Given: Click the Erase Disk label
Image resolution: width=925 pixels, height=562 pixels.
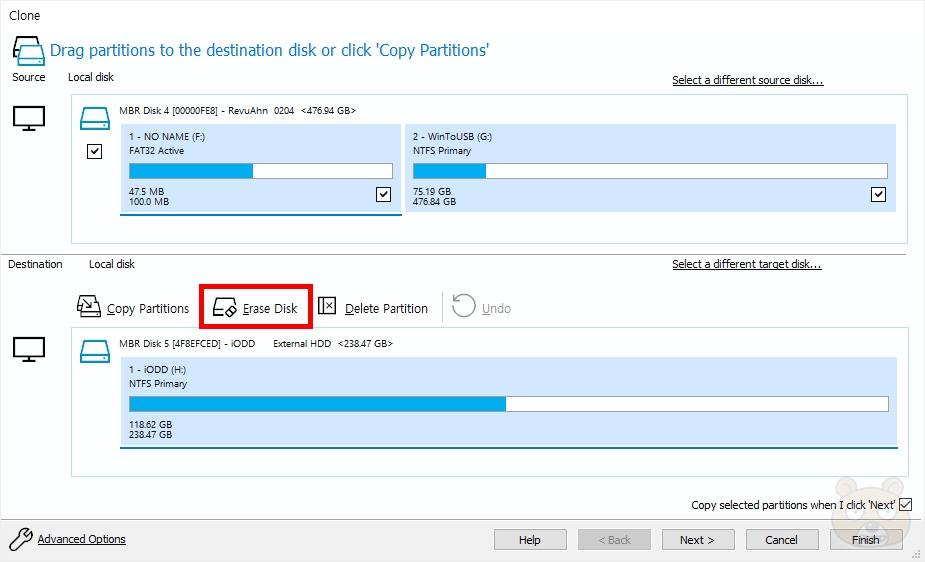Looking at the screenshot, I should 270,308.
